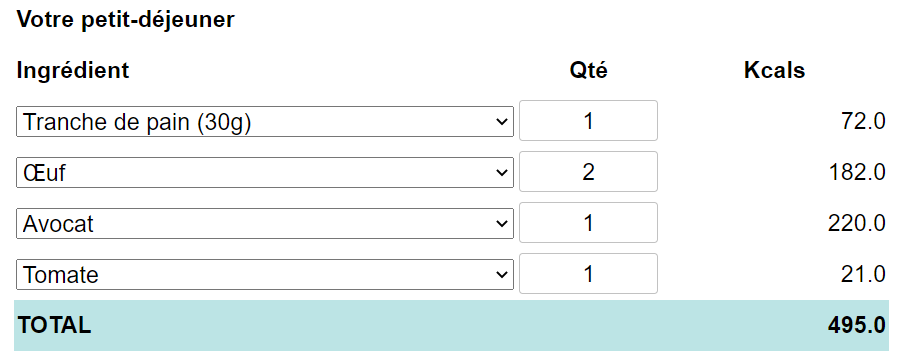Focus the quantity field showing 2 for Œuf
The width and height of the screenshot is (903, 364).
(x=588, y=172)
